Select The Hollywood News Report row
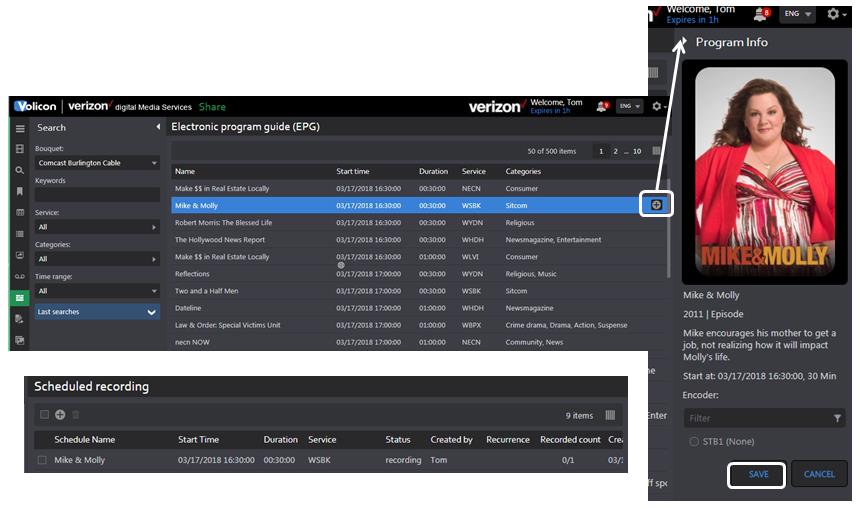860x509 pixels. 419,240
